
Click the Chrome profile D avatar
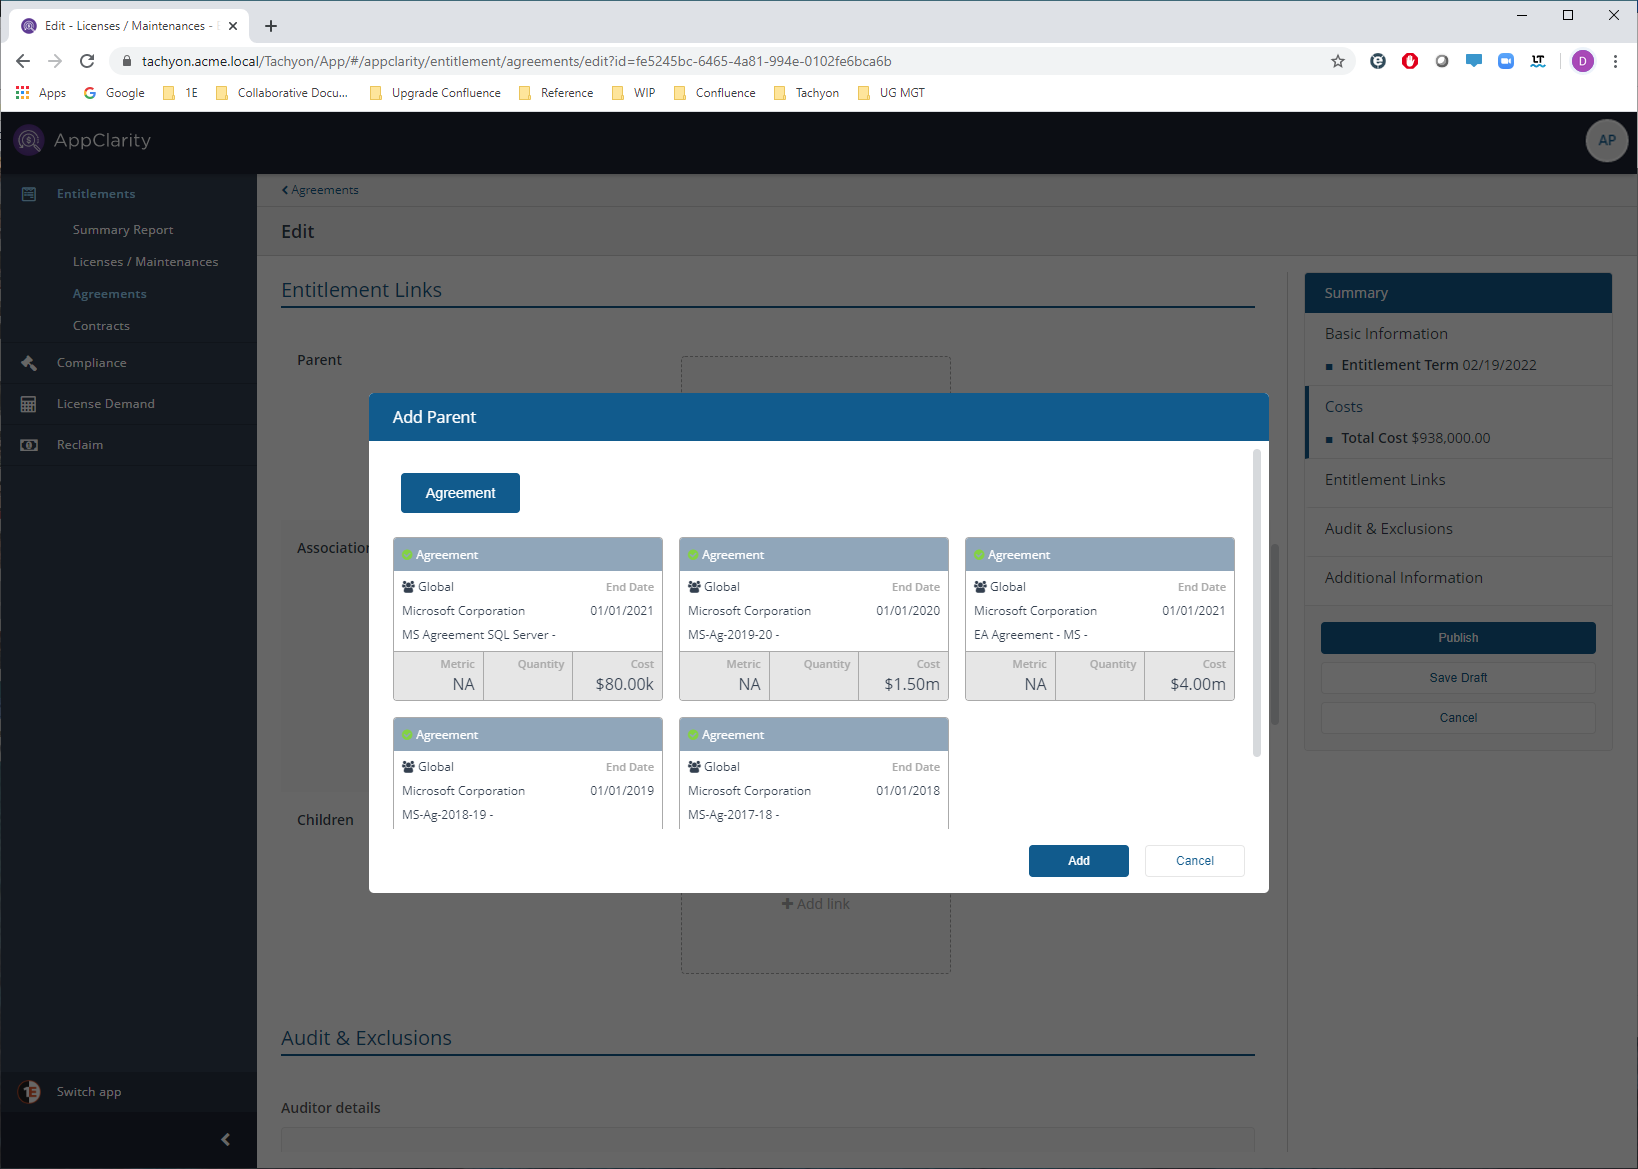coord(1583,61)
